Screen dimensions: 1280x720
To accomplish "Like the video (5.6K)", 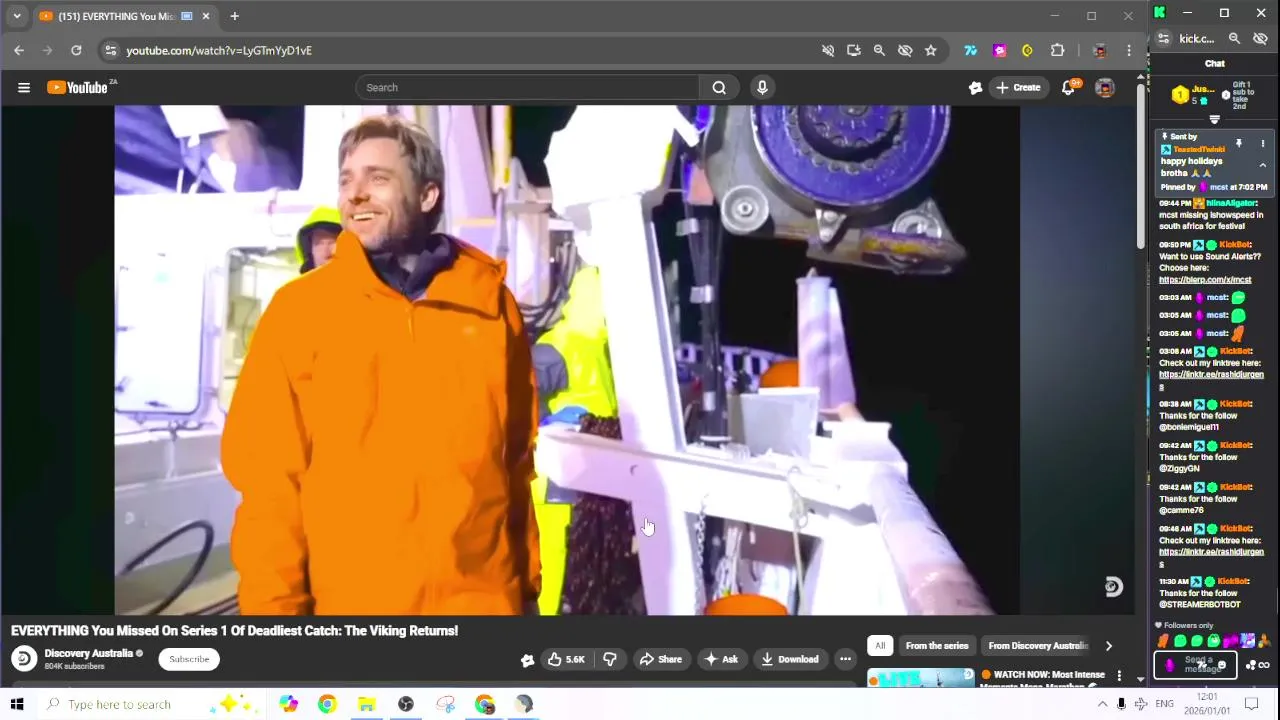I will tap(566, 659).
